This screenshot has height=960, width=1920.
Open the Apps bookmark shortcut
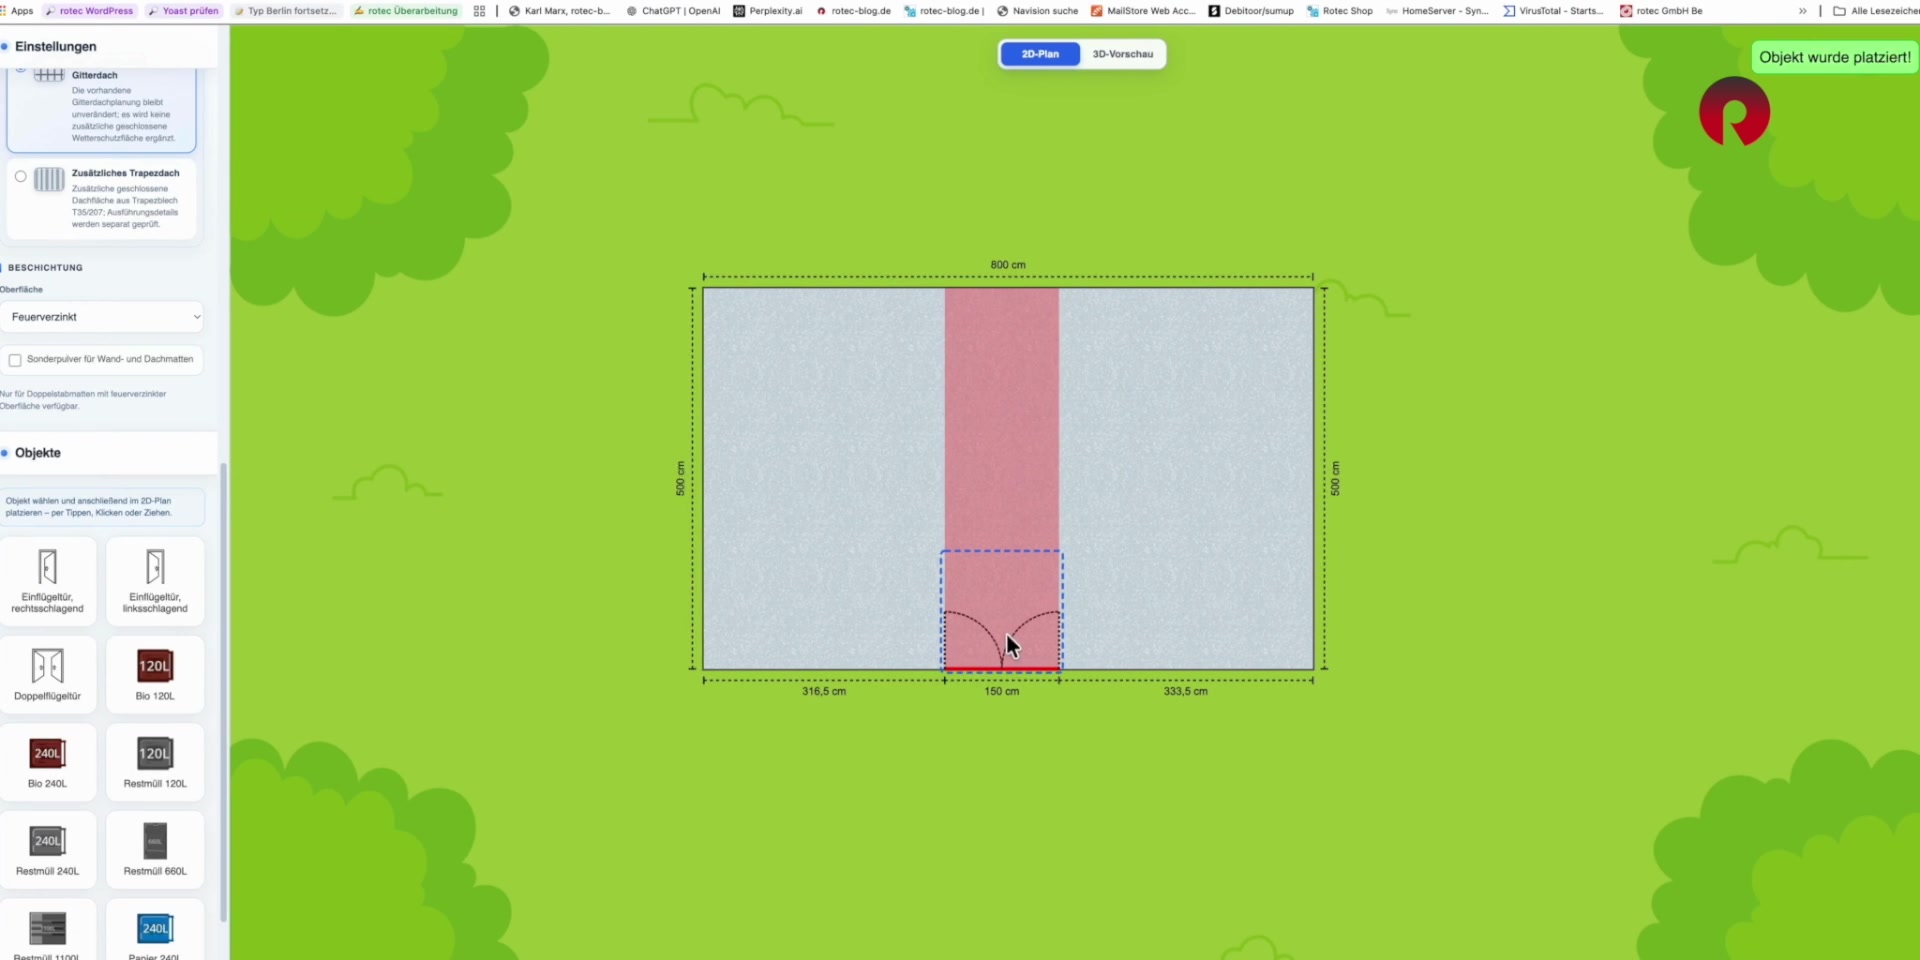point(18,11)
